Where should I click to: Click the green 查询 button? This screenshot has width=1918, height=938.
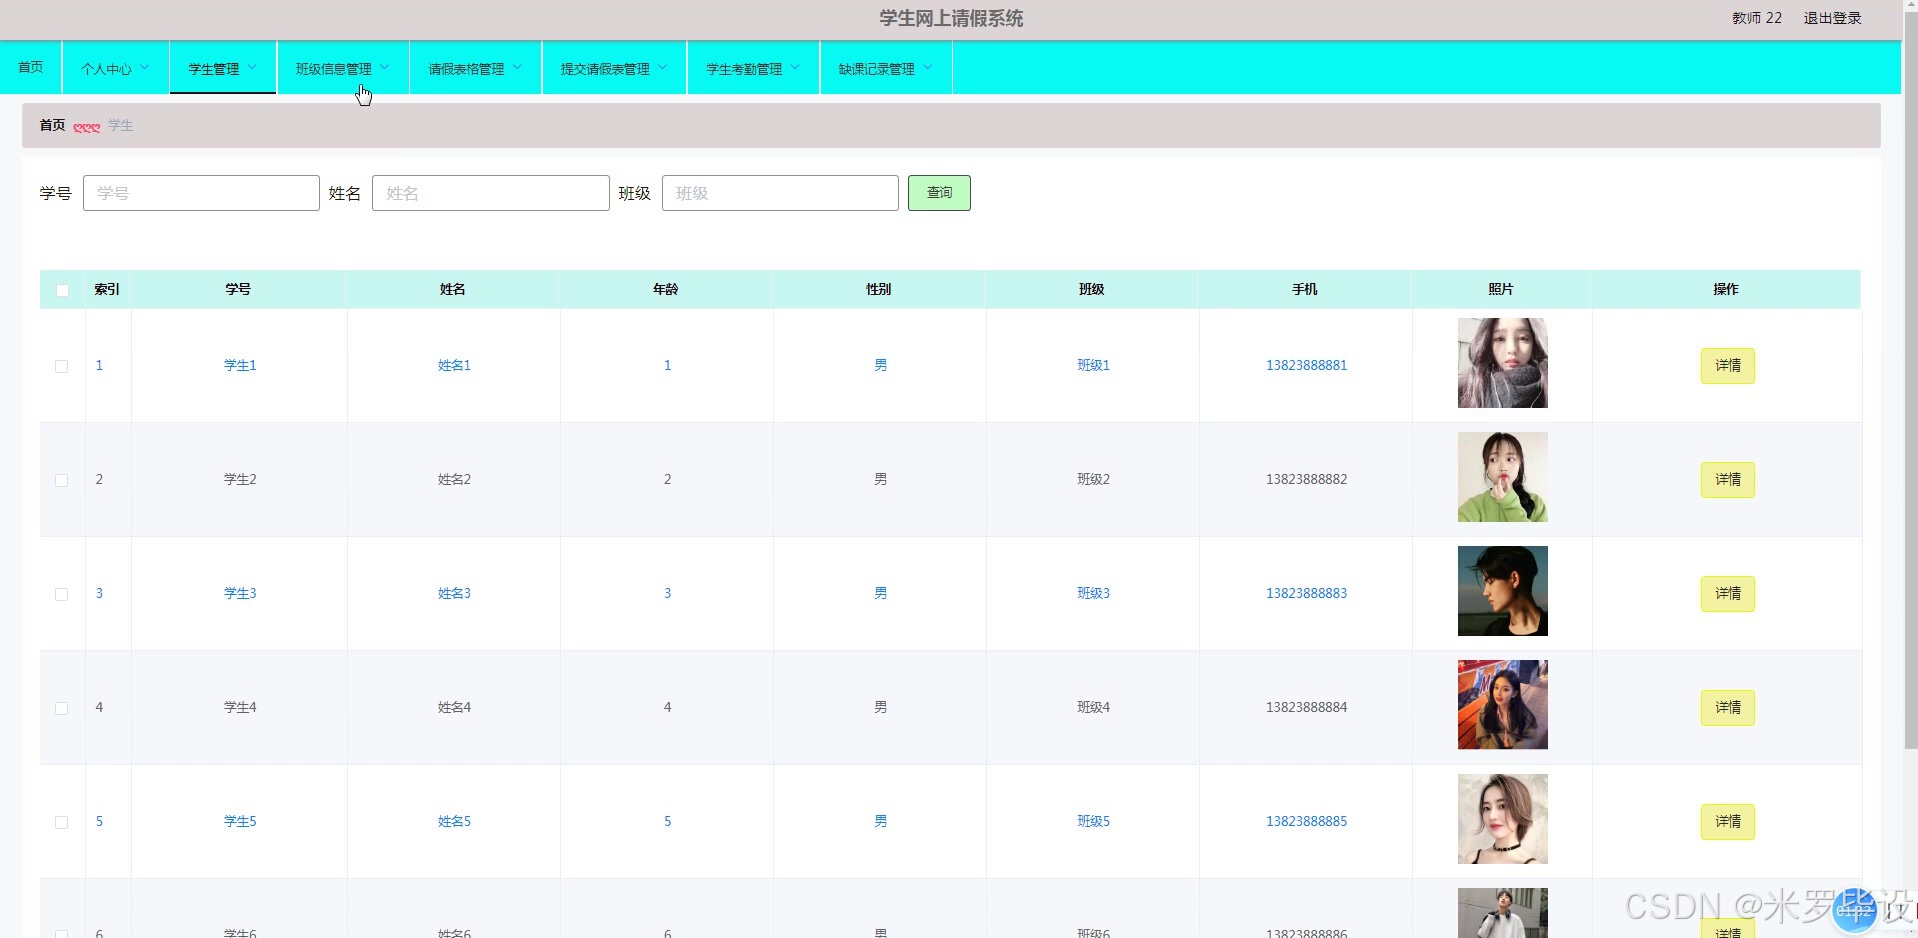(x=939, y=193)
